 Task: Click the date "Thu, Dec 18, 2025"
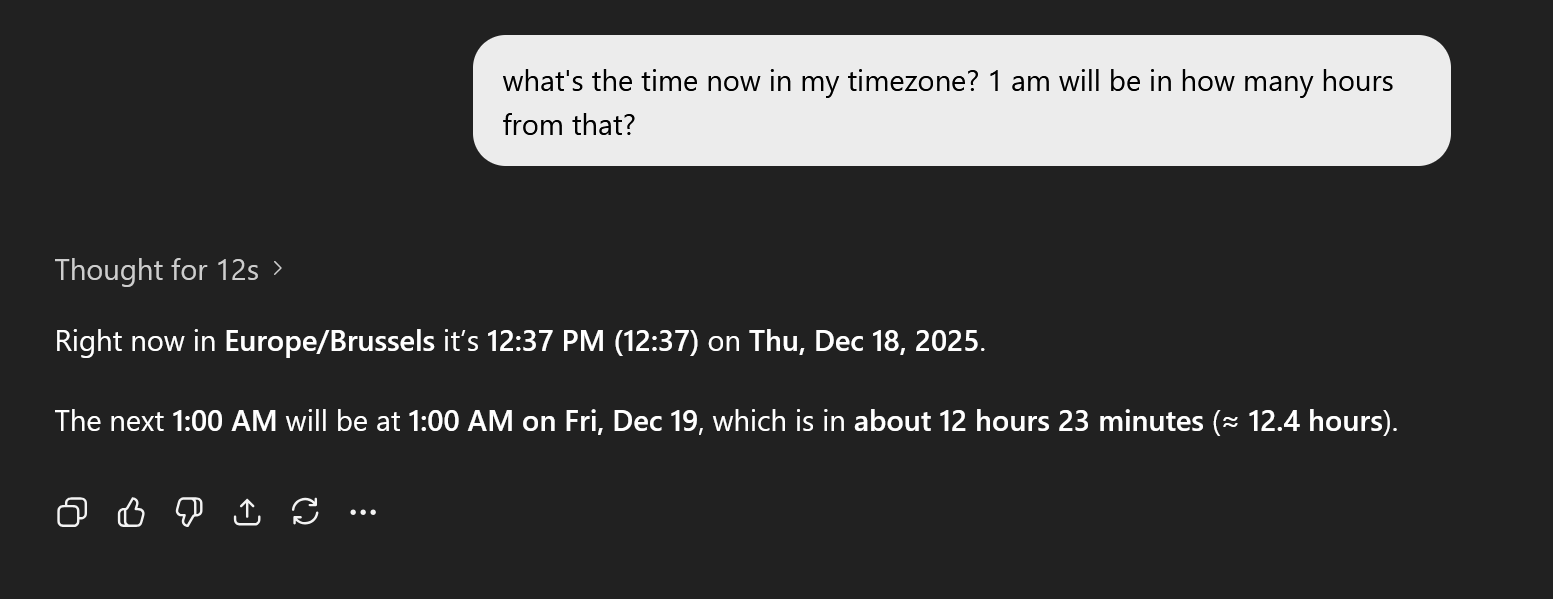coord(864,341)
